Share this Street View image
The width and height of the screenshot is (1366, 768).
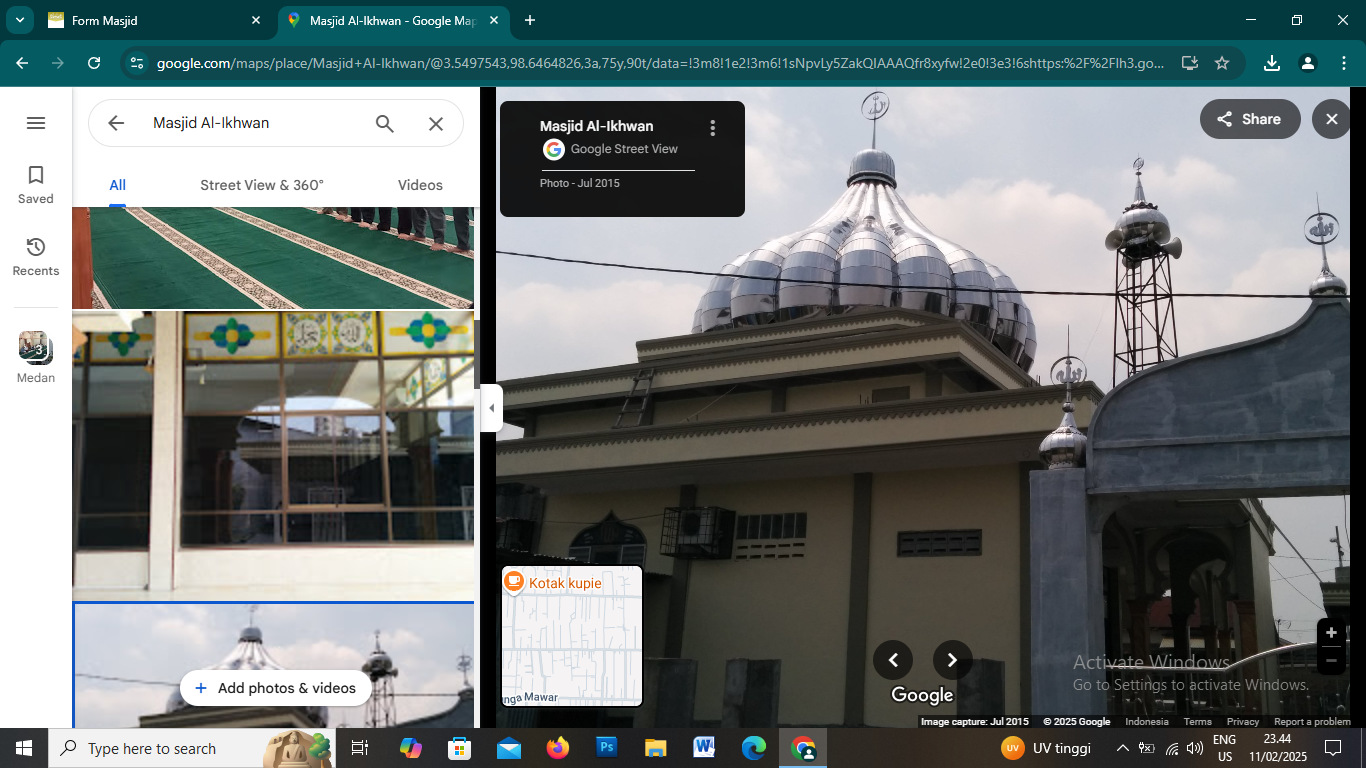coord(1249,119)
